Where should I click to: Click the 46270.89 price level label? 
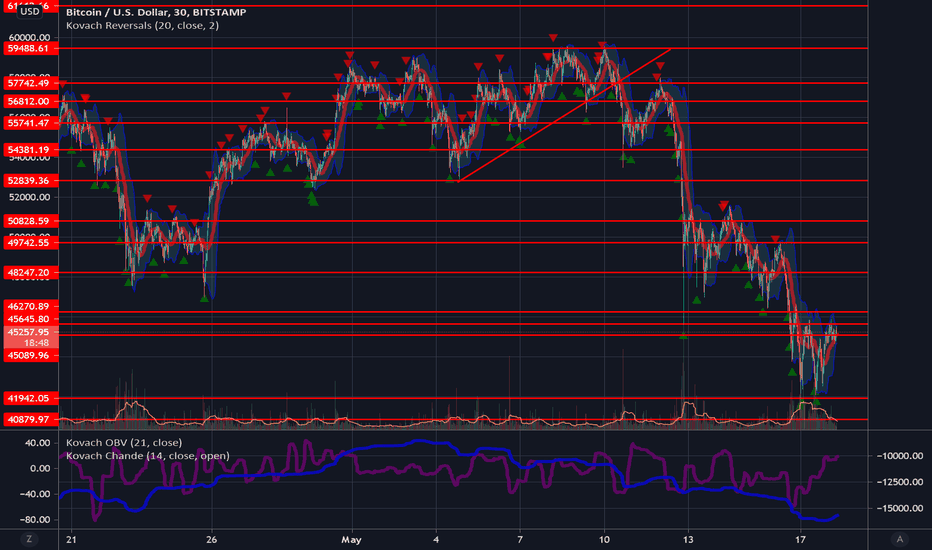click(31, 306)
